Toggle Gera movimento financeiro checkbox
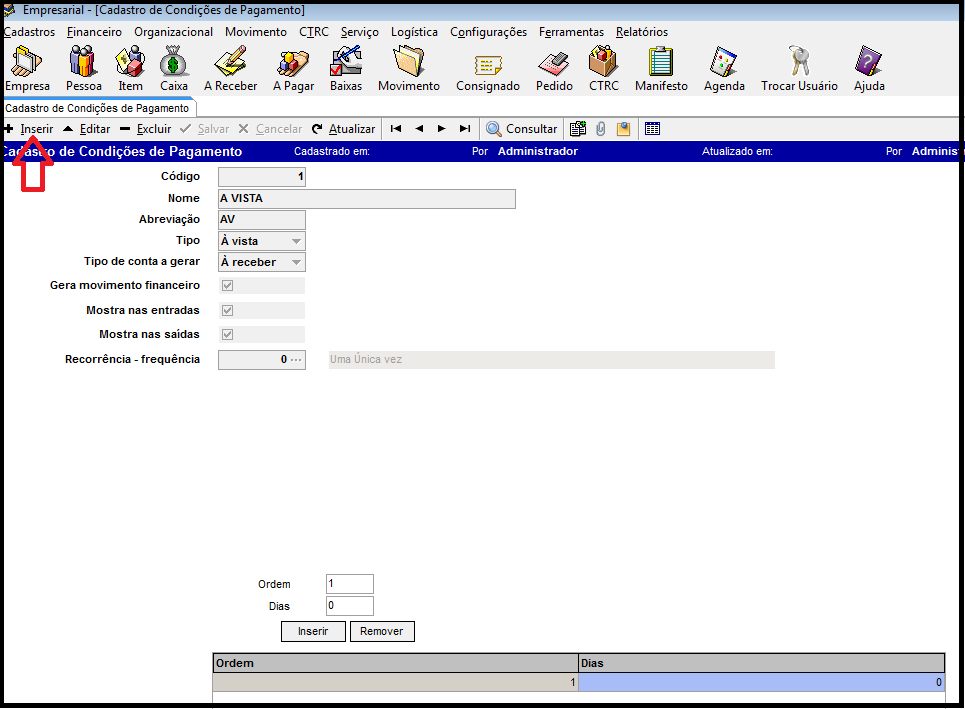965x709 pixels. 227,286
